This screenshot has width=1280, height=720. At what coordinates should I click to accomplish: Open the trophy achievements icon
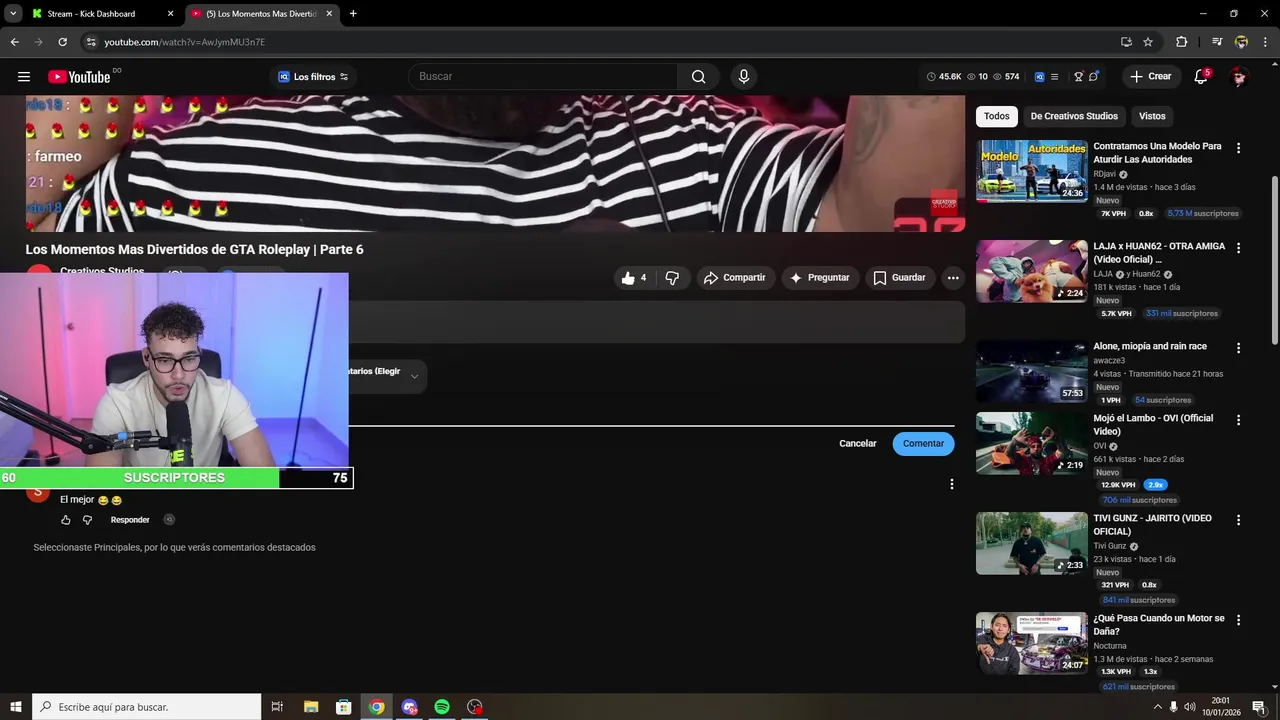click(x=1079, y=77)
